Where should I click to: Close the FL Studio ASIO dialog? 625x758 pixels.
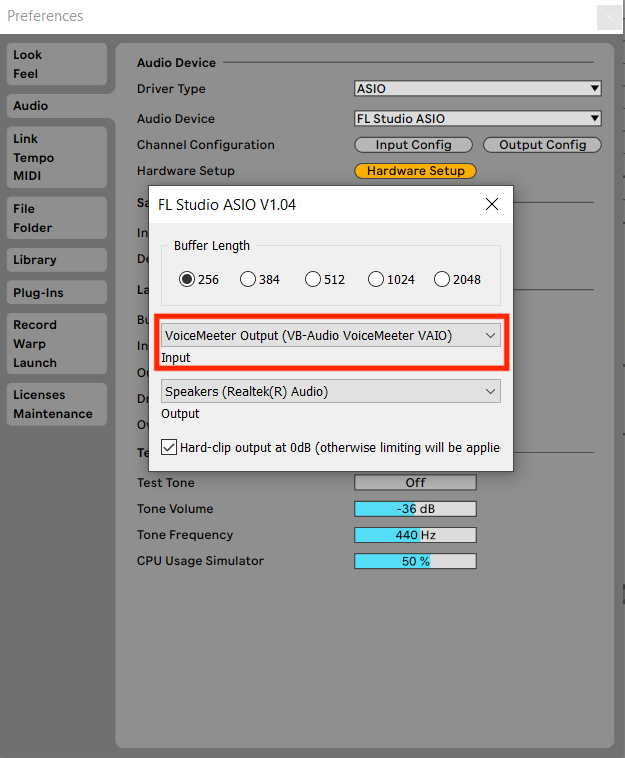point(491,204)
